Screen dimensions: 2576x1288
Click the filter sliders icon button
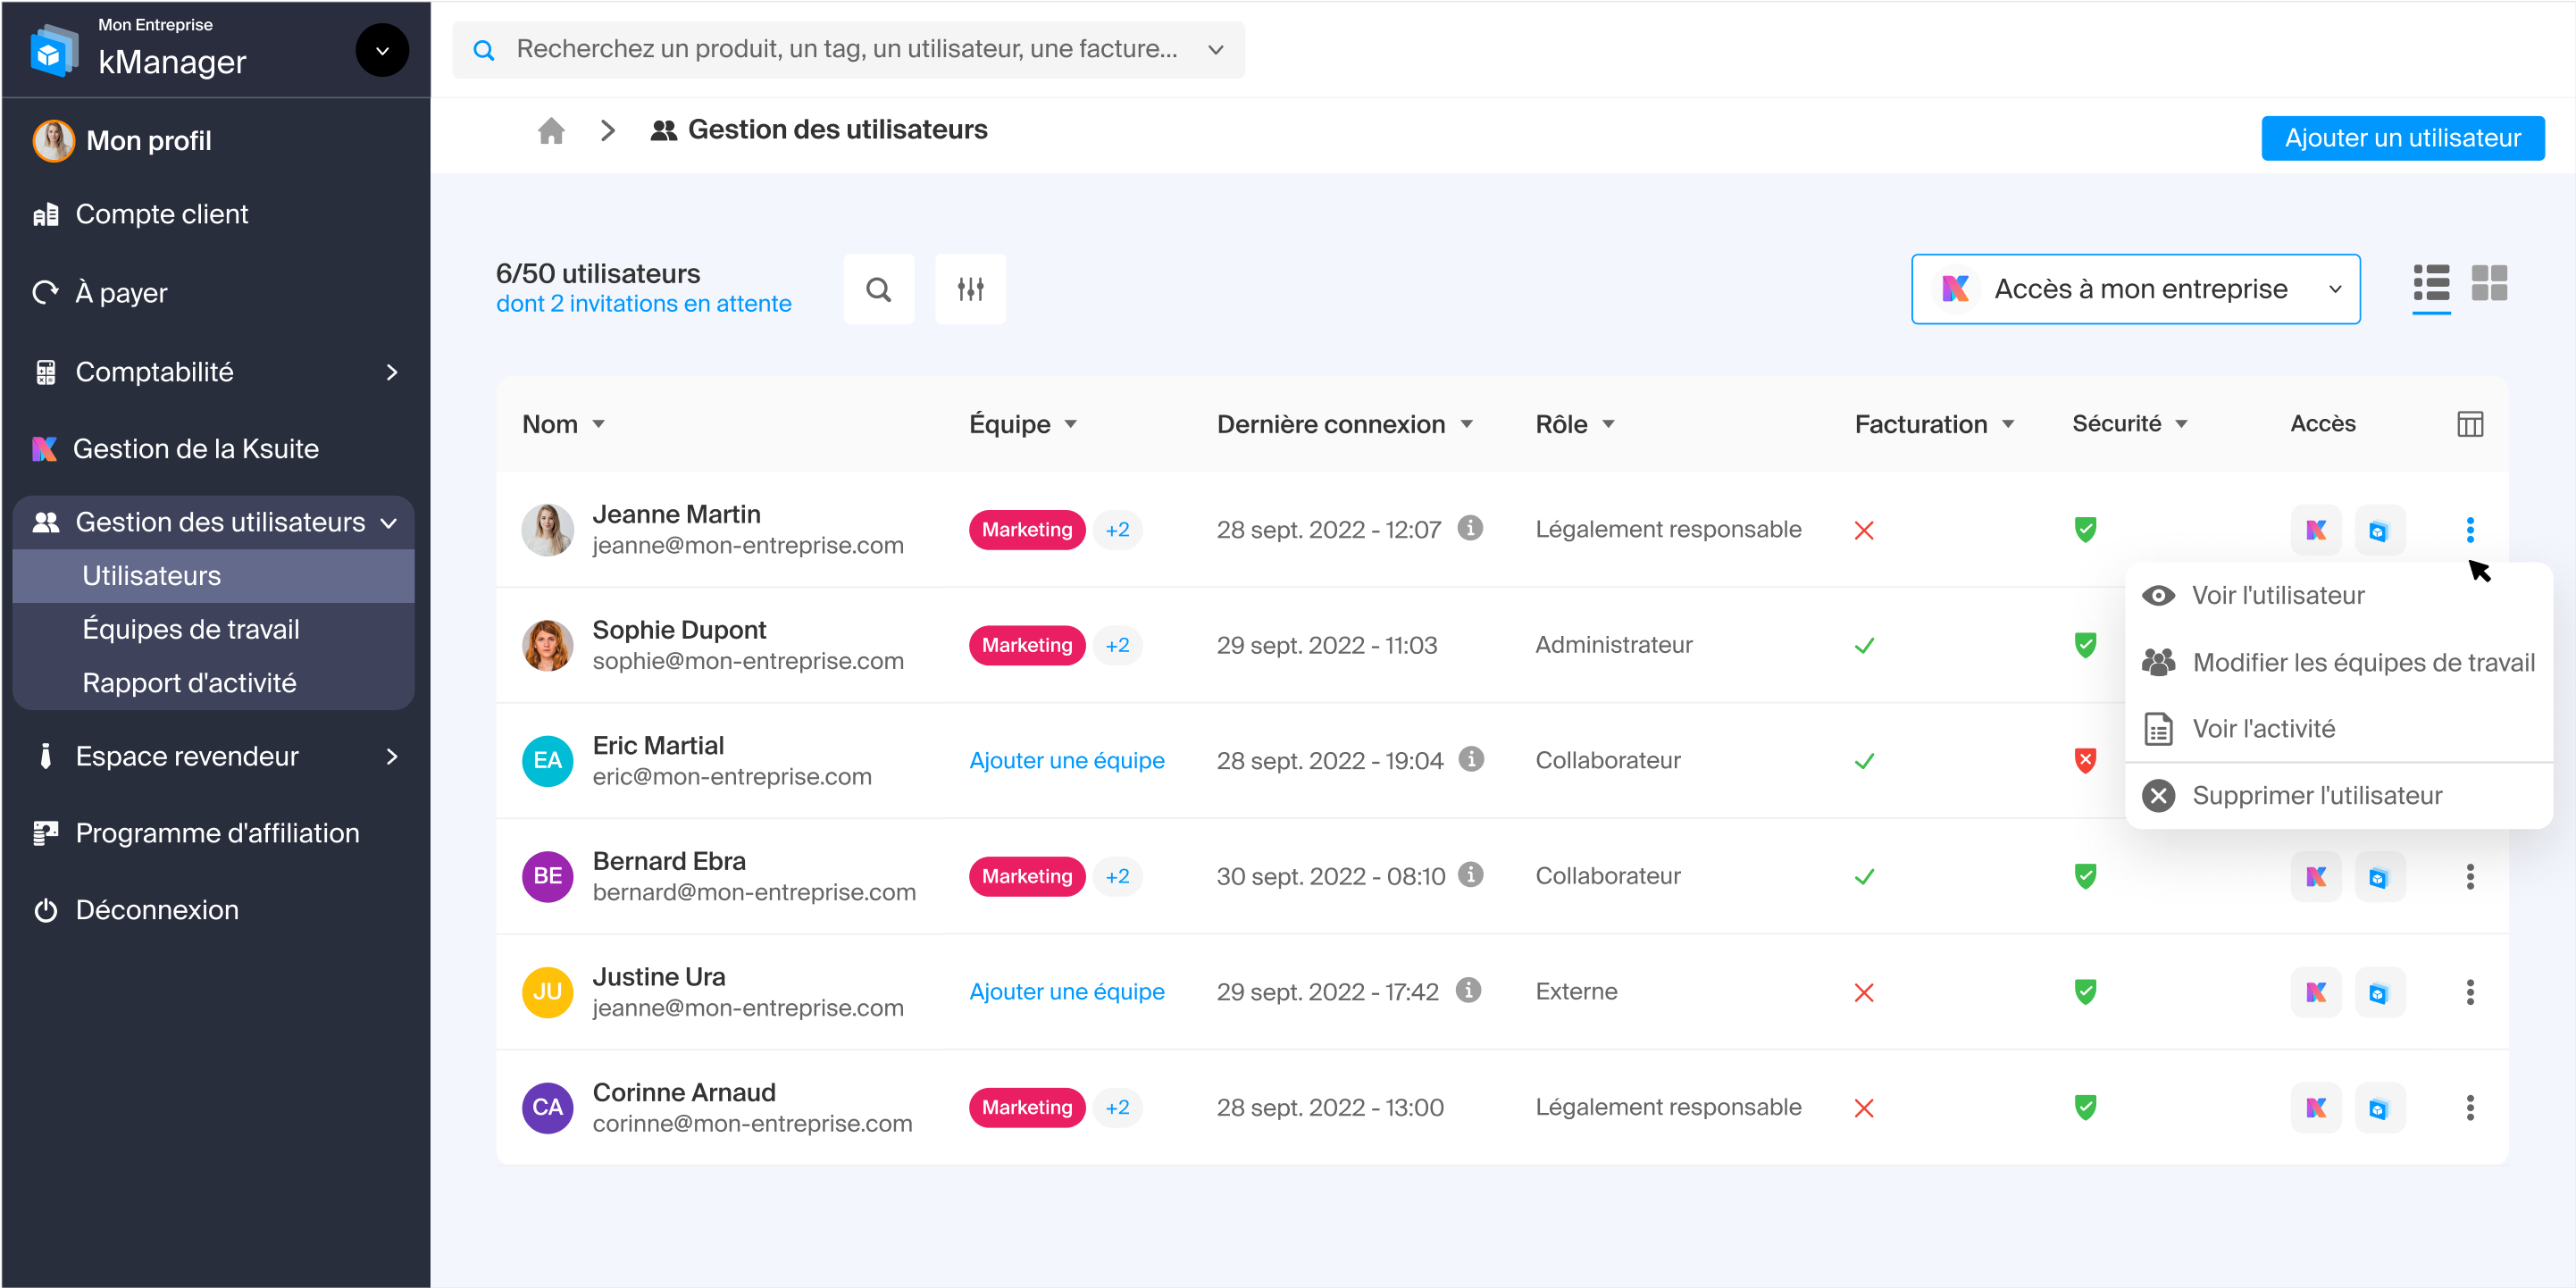point(969,289)
